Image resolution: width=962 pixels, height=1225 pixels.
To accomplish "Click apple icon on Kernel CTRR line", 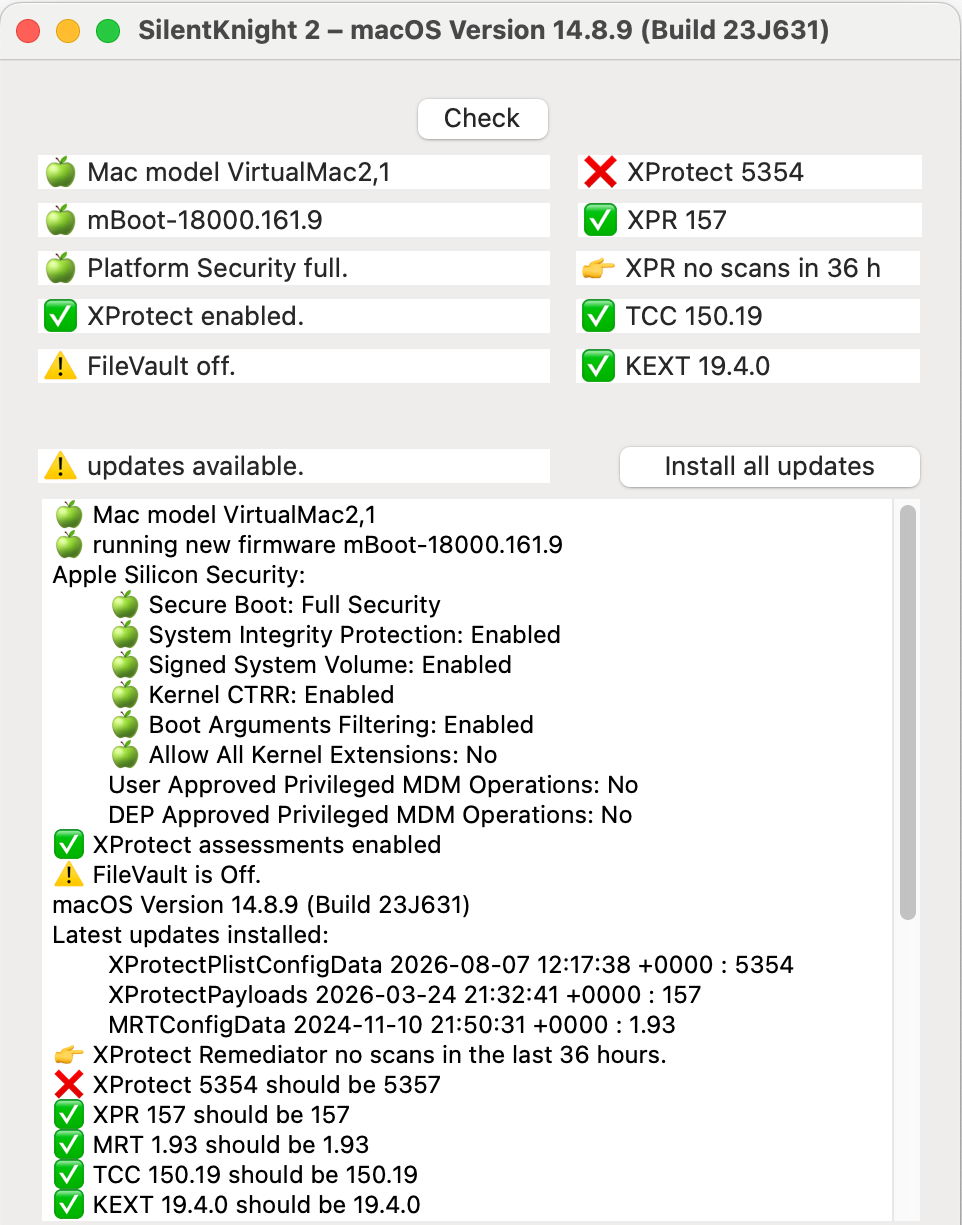I will click(x=125, y=694).
